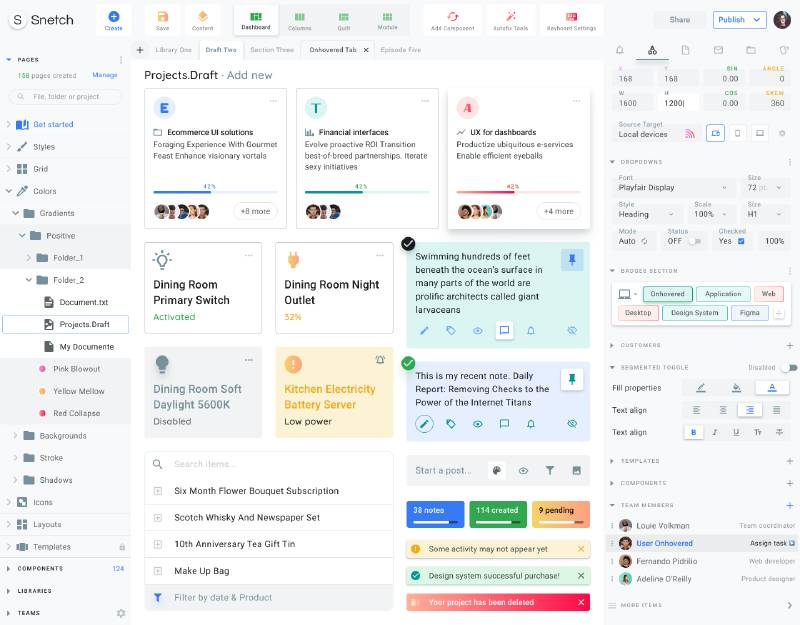Select the Columns view tab

(x=299, y=20)
